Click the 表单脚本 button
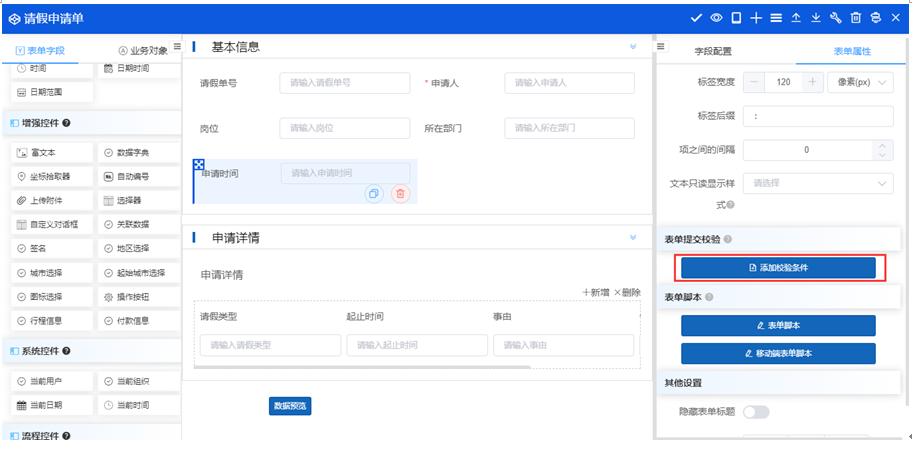This screenshot has height=453, width=912. [778, 326]
